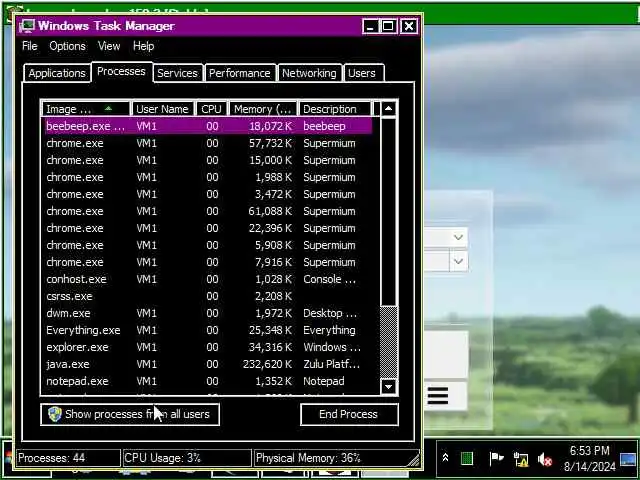Select the beebeep.exe process row
640x480 pixels.
tap(208, 126)
